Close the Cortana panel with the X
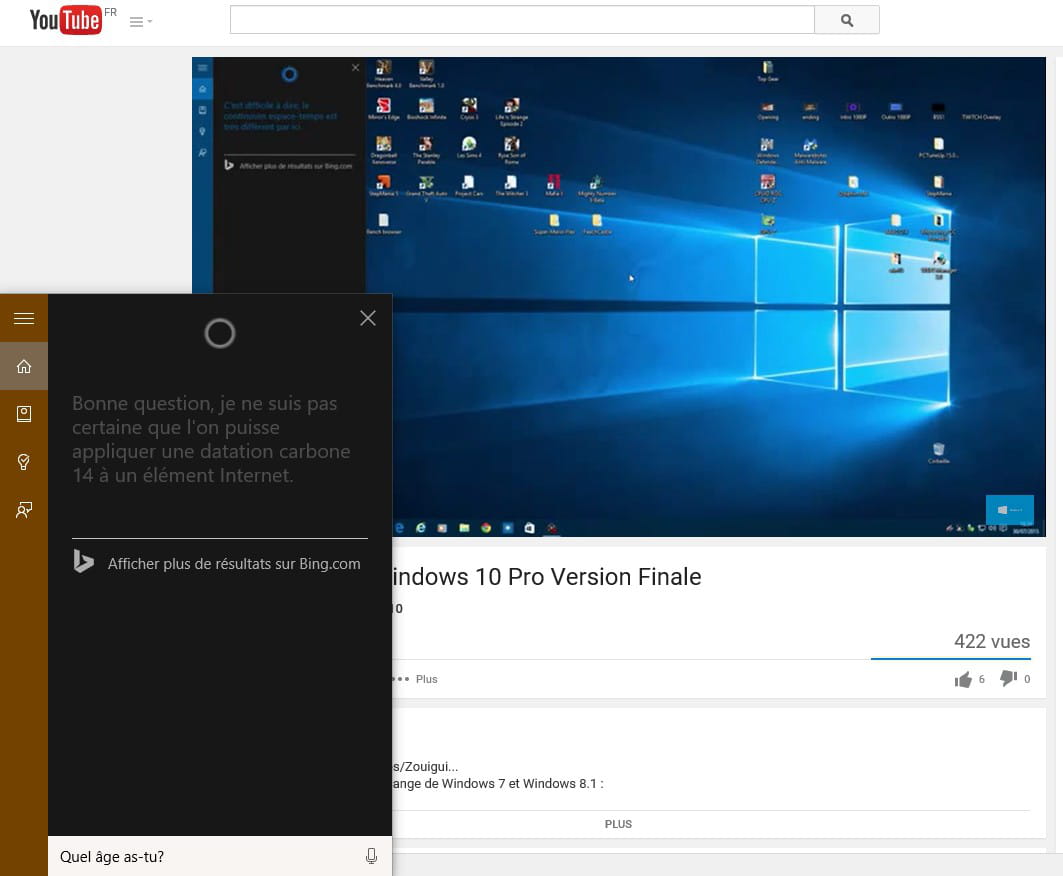The height and width of the screenshot is (876, 1063). [368, 318]
